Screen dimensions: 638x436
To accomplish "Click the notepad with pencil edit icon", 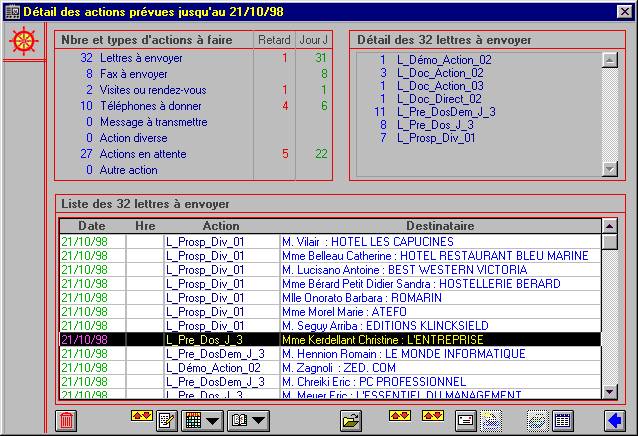I will click(167, 421).
